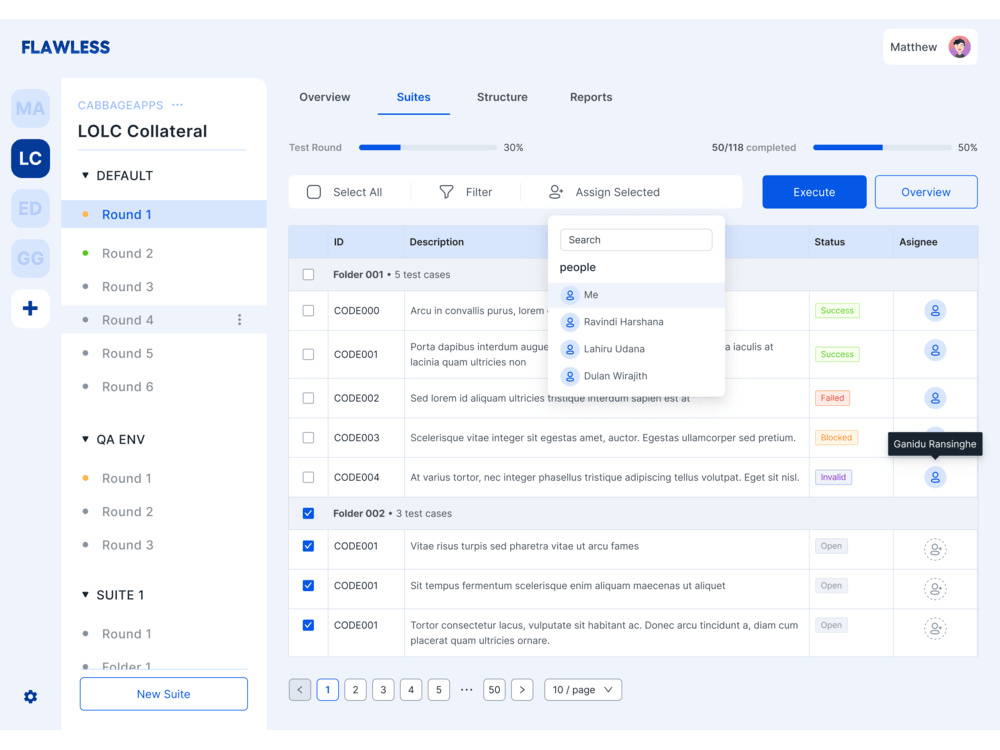Click the Blocked status badge
The width and height of the screenshot is (1000, 750).
(x=836, y=438)
